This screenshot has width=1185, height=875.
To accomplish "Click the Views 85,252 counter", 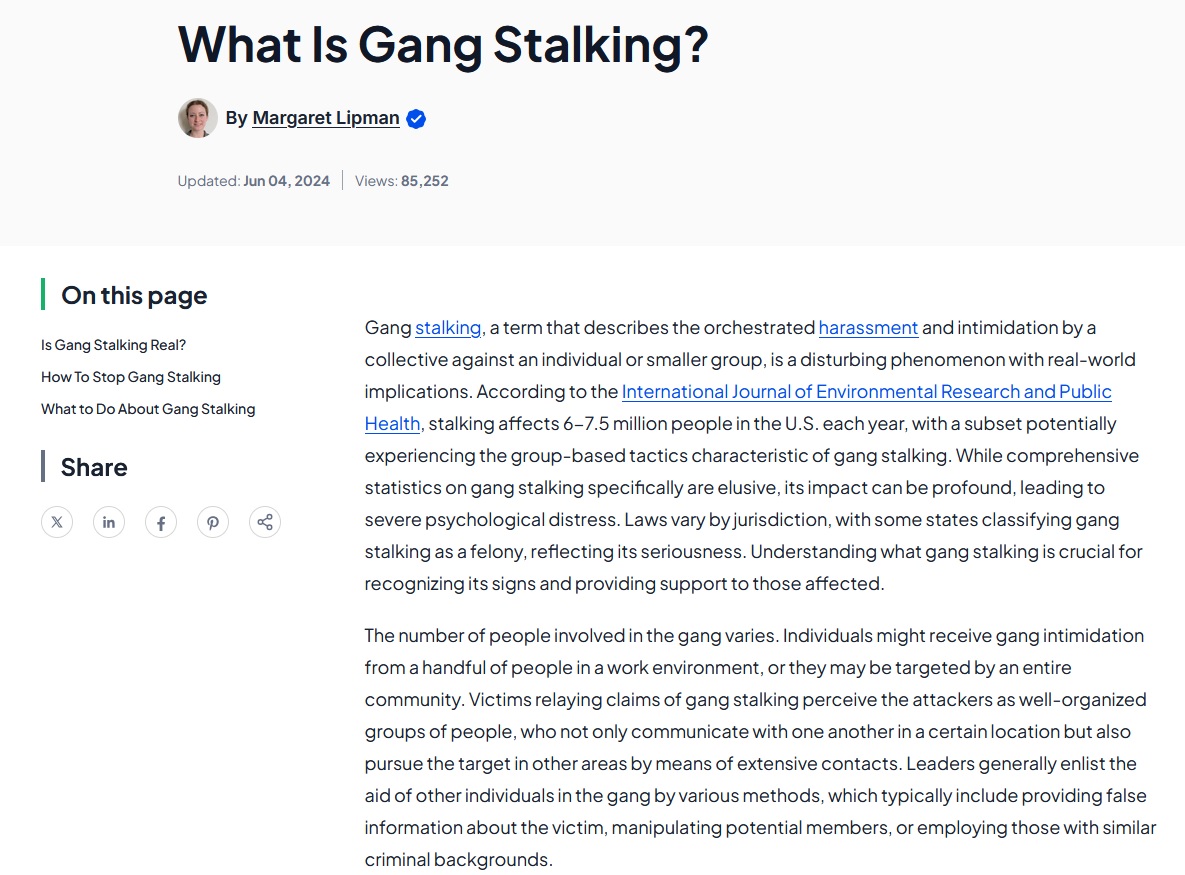I will click(402, 181).
